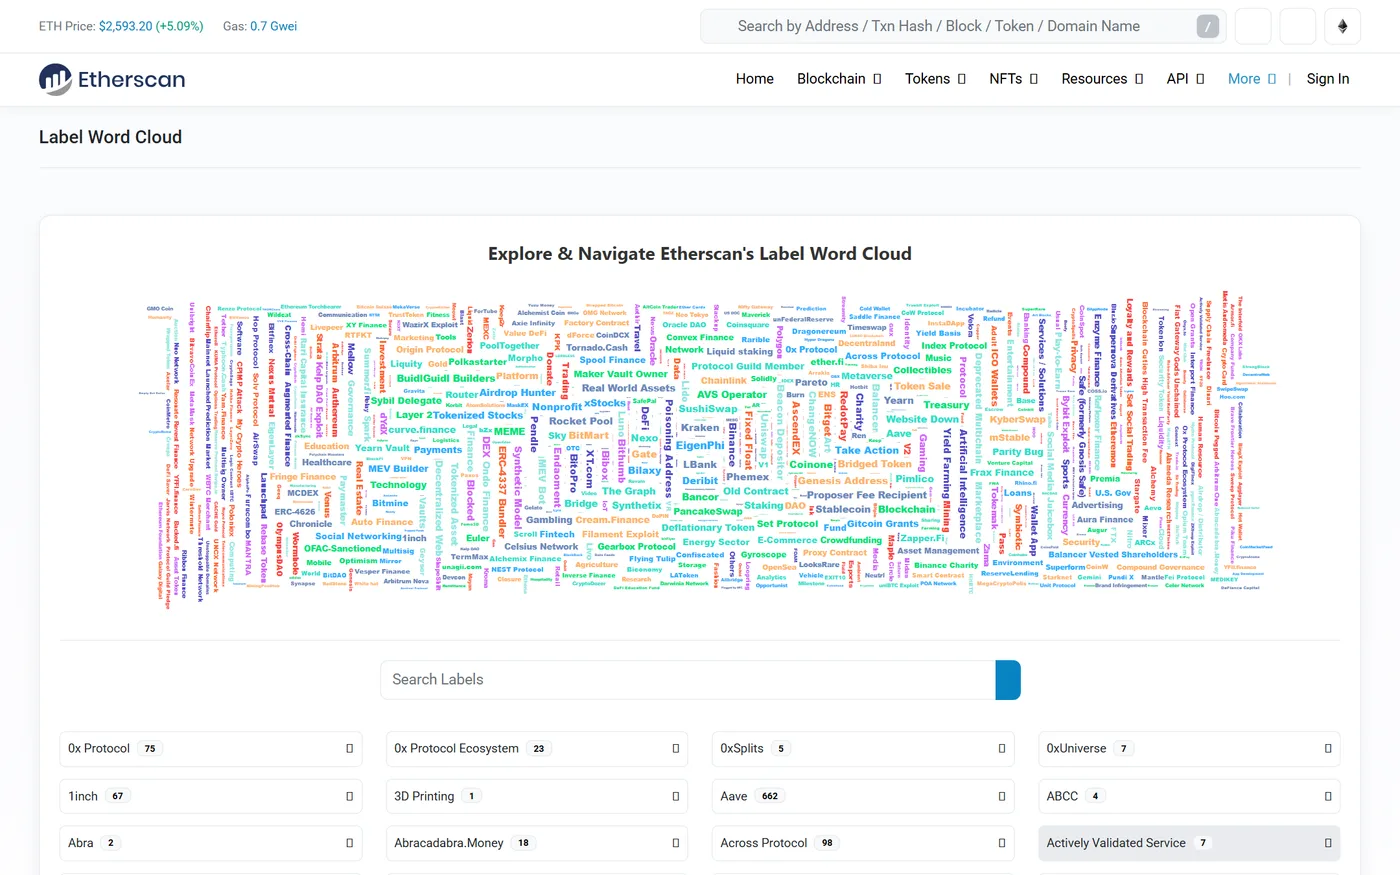Select "Parity Bug" in the word cloud

(1017, 451)
